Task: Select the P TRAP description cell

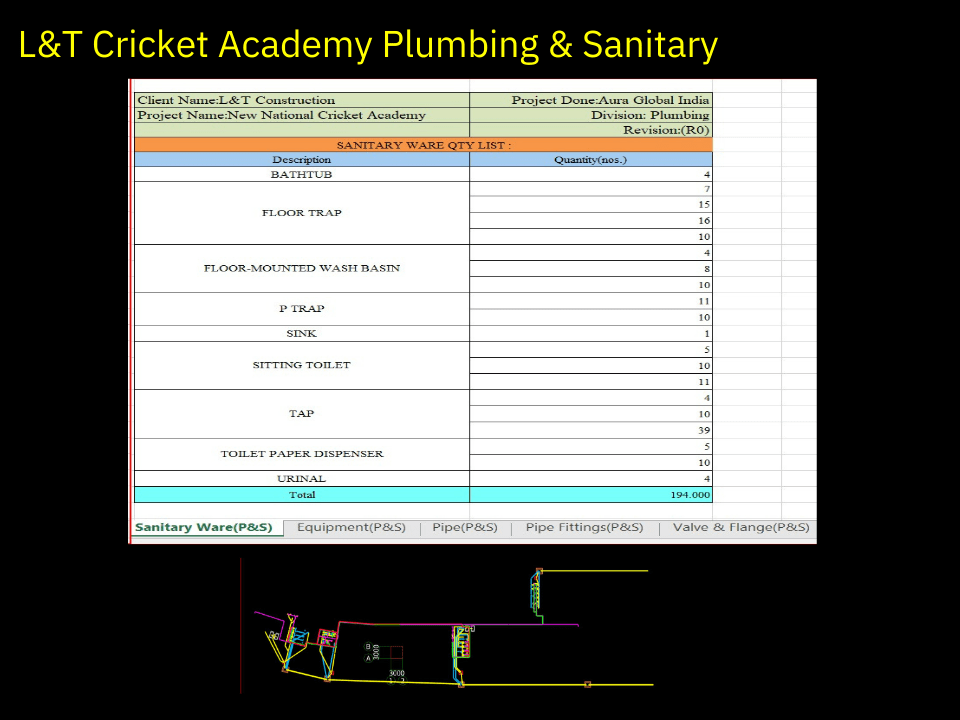Action: [302, 309]
